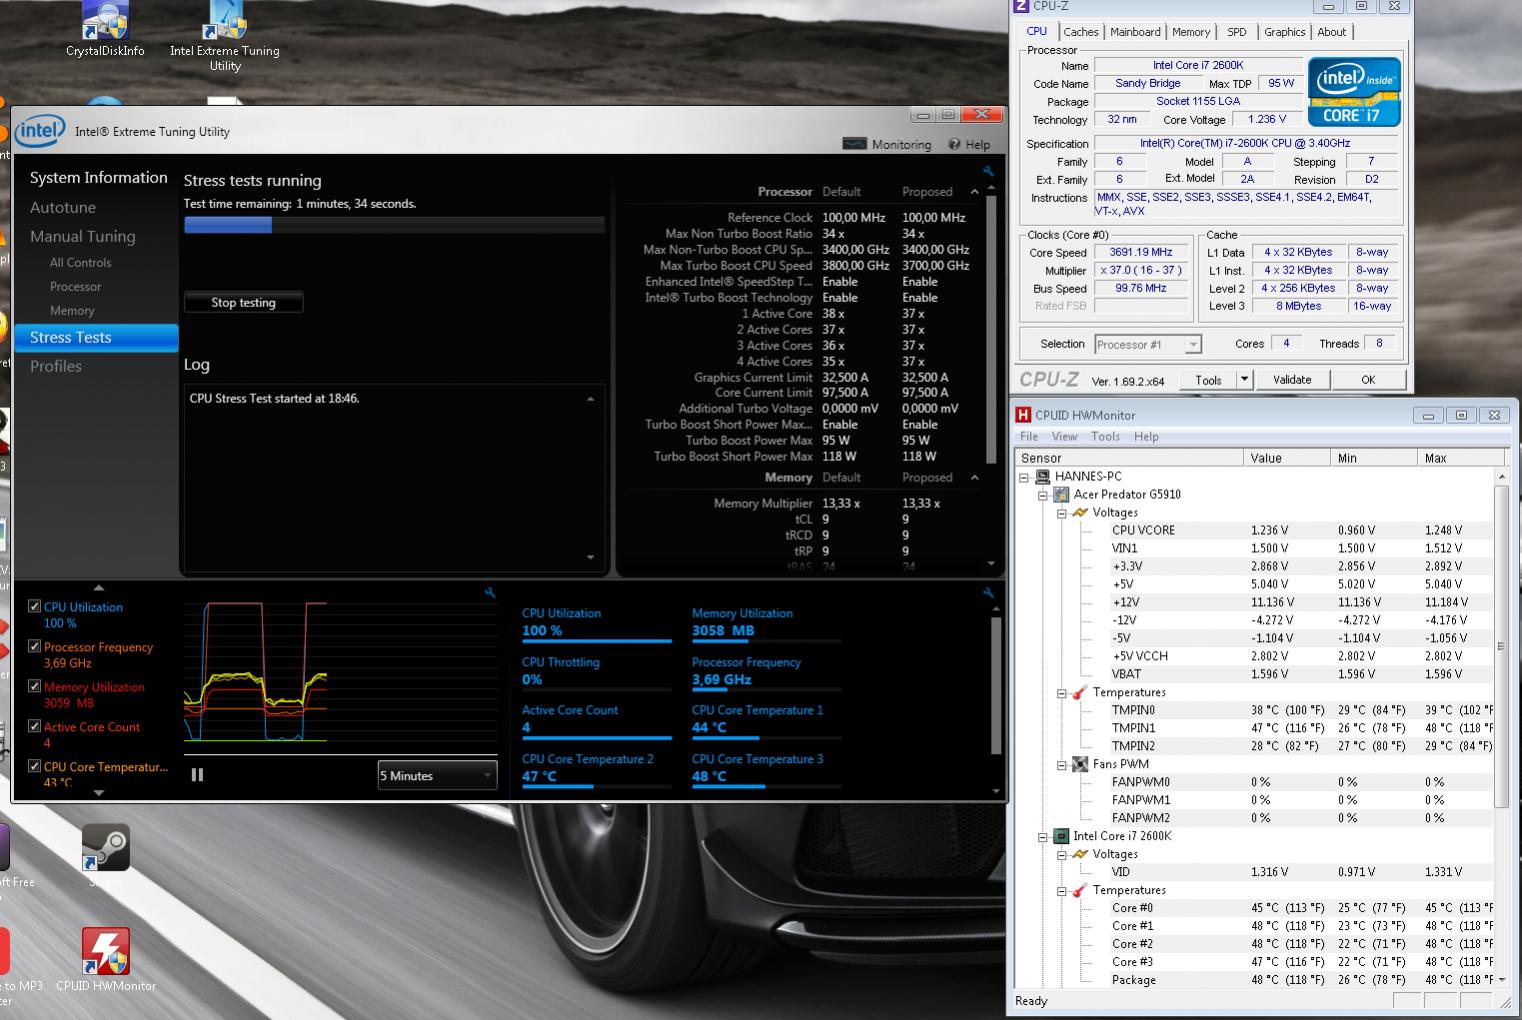Click the Help icon in Intel XTU
This screenshot has width=1522, height=1020.
click(955, 144)
